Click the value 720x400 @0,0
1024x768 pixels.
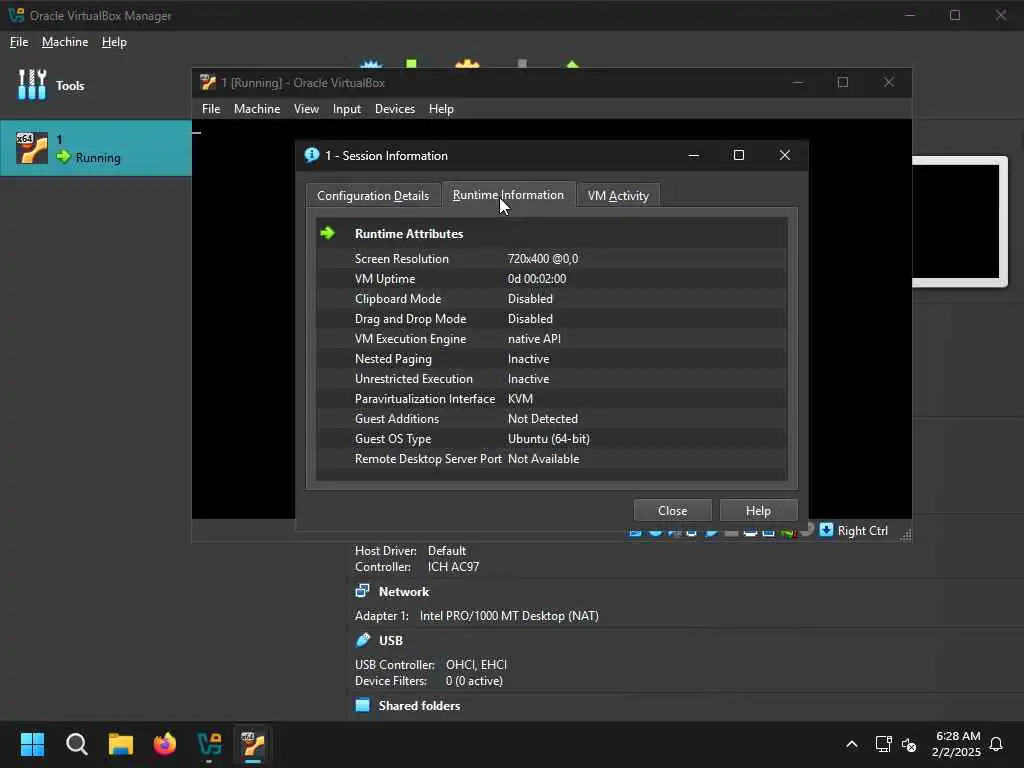(543, 259)
